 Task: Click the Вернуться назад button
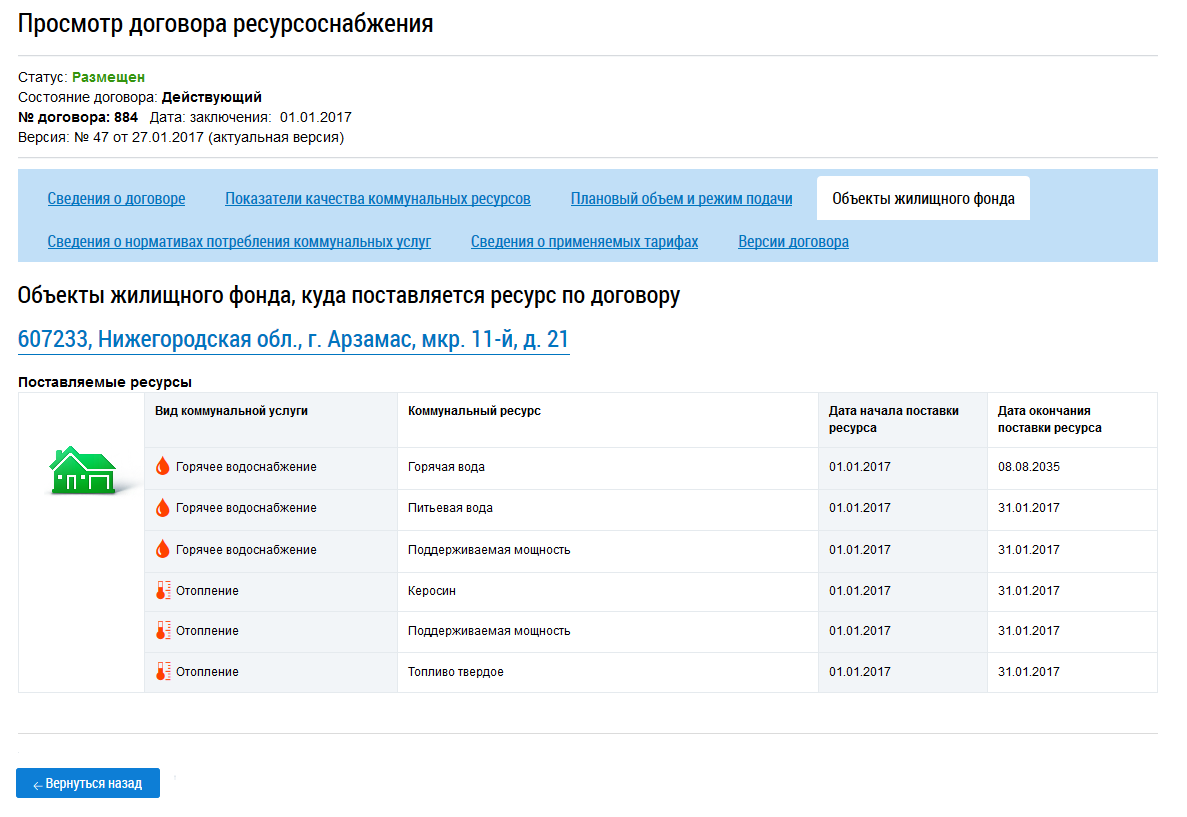click(88, 783)
